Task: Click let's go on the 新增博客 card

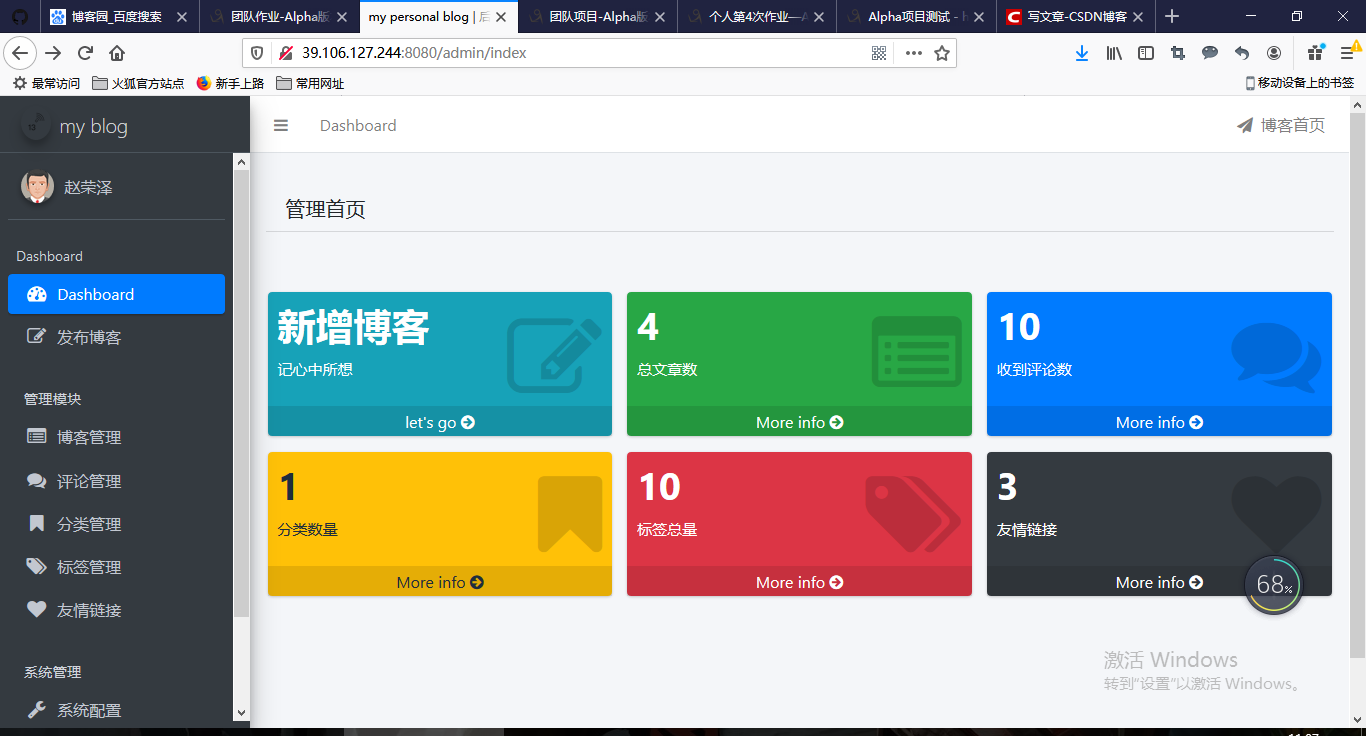Action: 439,422
